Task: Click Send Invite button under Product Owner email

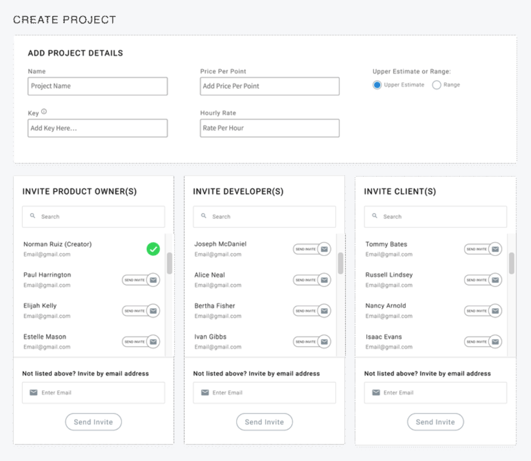Action: point(93,422)
